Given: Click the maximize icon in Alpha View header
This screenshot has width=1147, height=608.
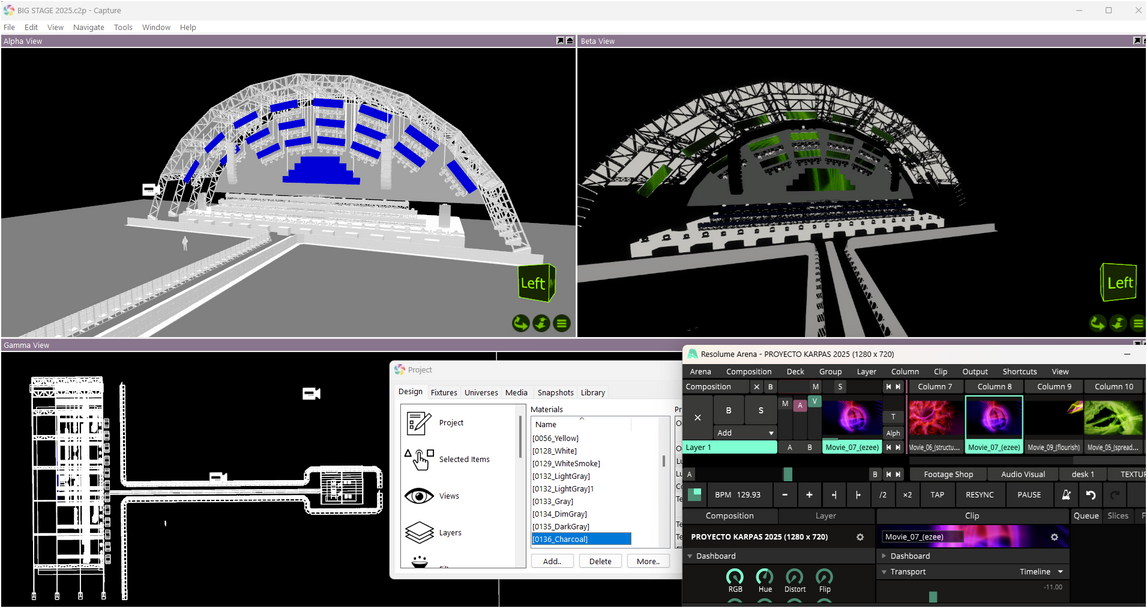Looking at the screenshot, I should click(569, 41).
